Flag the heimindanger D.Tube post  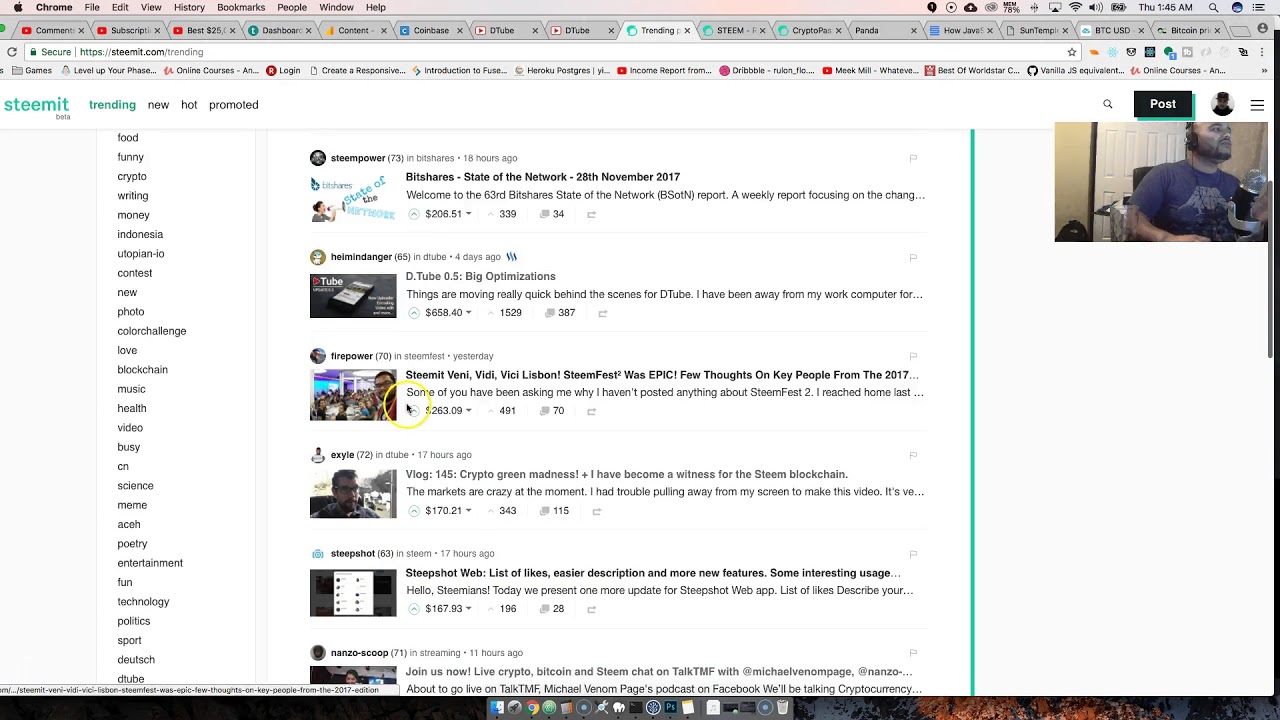click(913, 257)
